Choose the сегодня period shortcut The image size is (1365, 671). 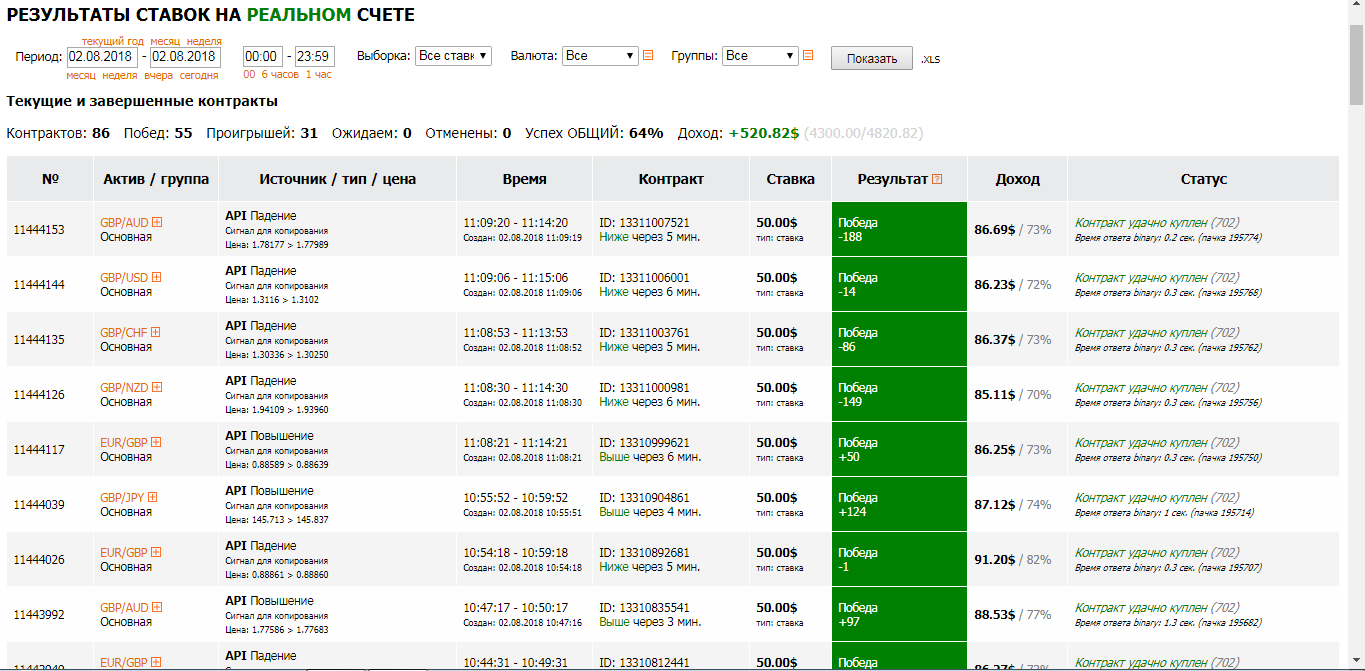(x=199, y=75)
